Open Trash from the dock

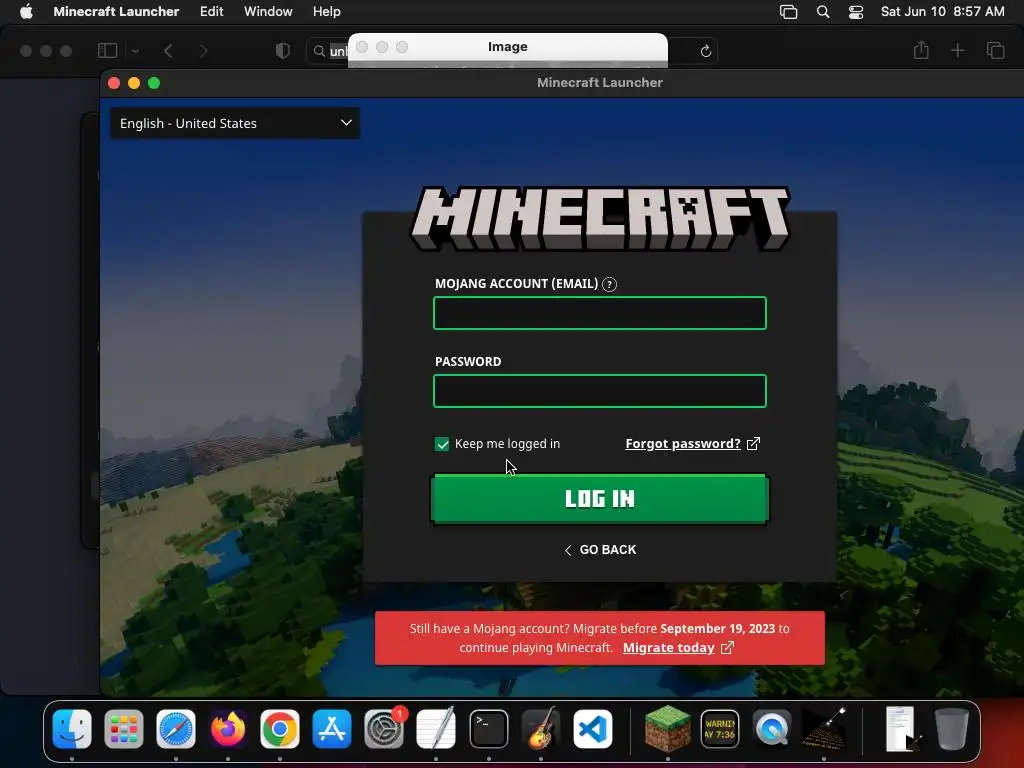tap(952, 729)
